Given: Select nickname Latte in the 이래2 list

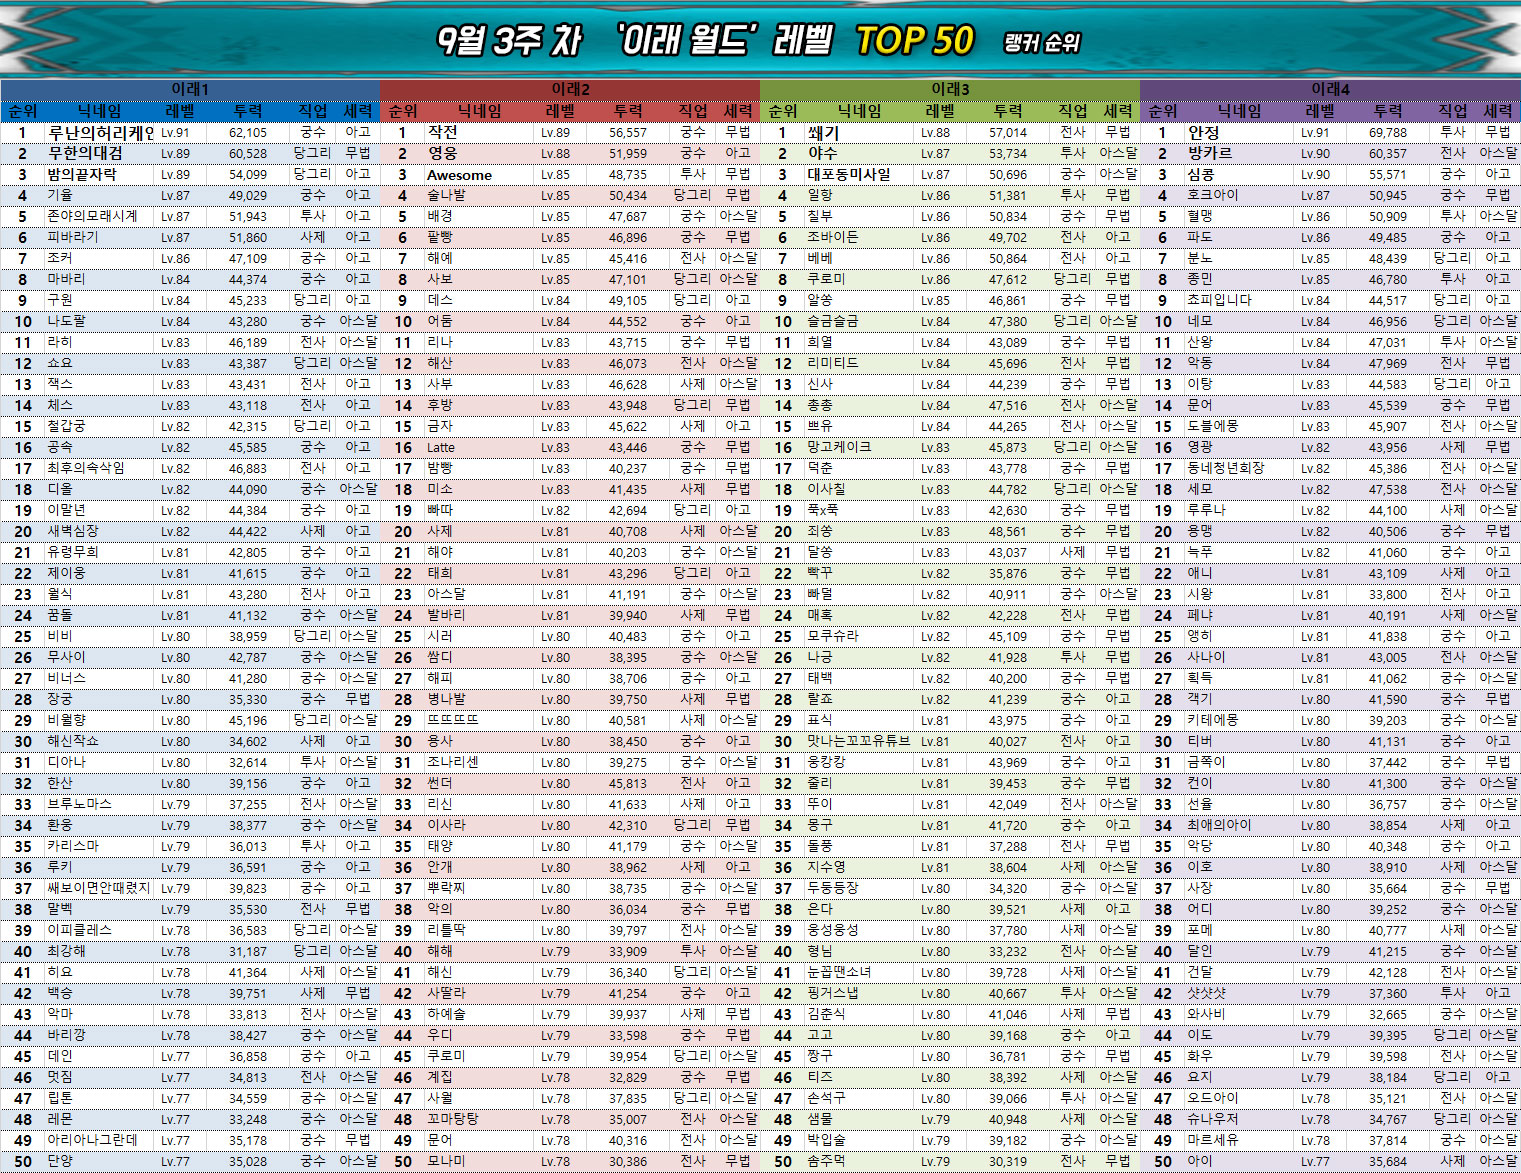Looking at the screenshot, I should (440, 448).
